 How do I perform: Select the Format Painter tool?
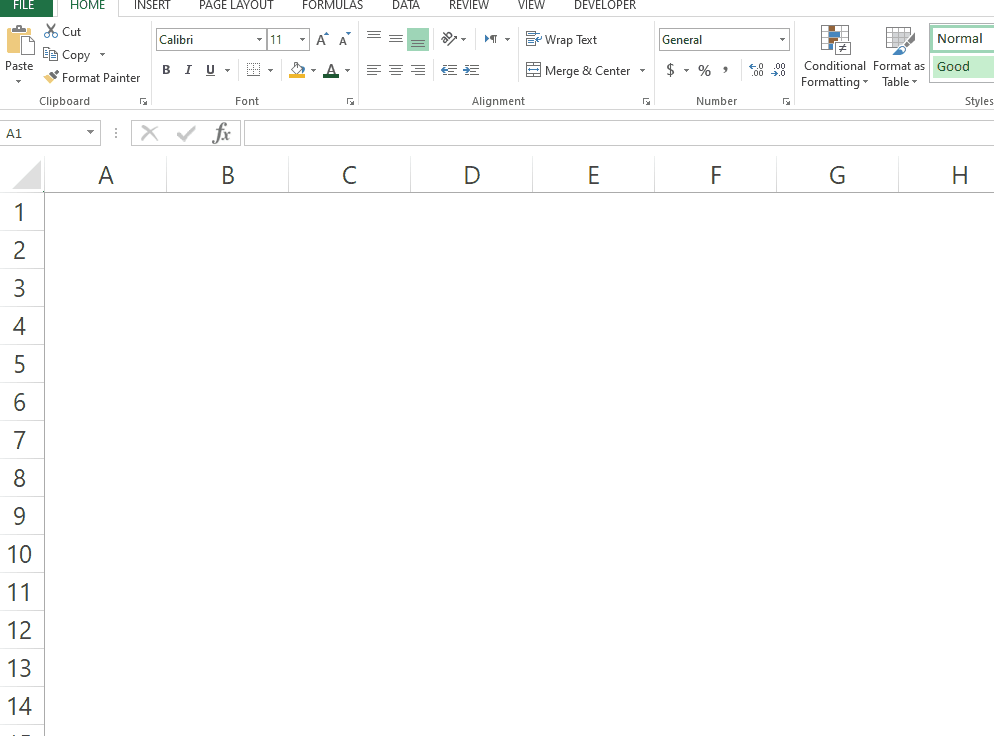coord(93,77)
